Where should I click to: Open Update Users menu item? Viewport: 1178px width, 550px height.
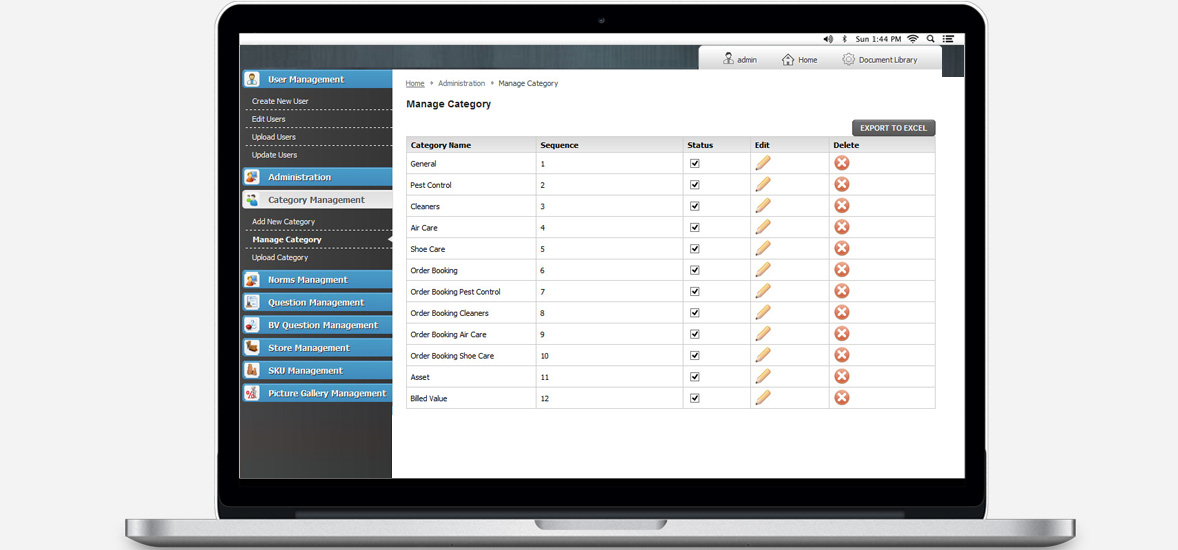tap(274, 155)
